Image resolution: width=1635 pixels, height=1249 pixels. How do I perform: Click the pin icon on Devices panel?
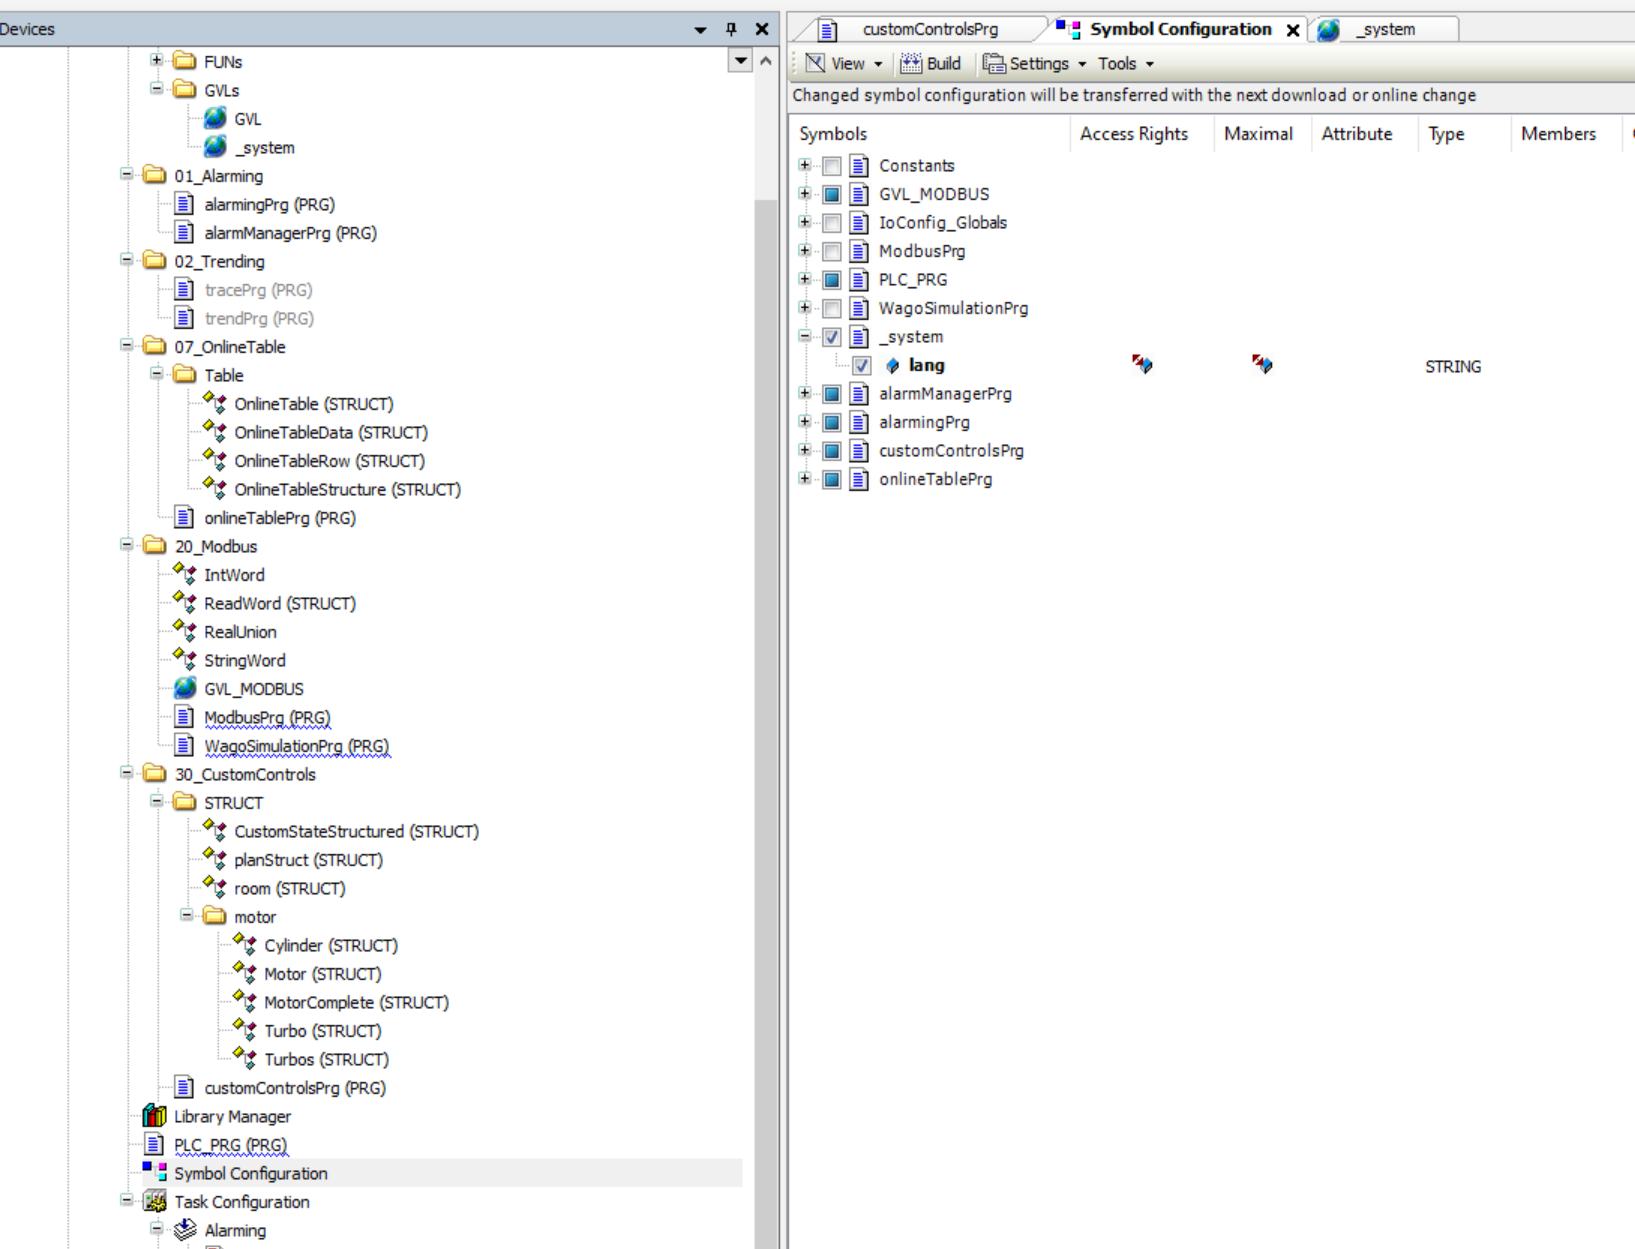[x=731, y=29]
